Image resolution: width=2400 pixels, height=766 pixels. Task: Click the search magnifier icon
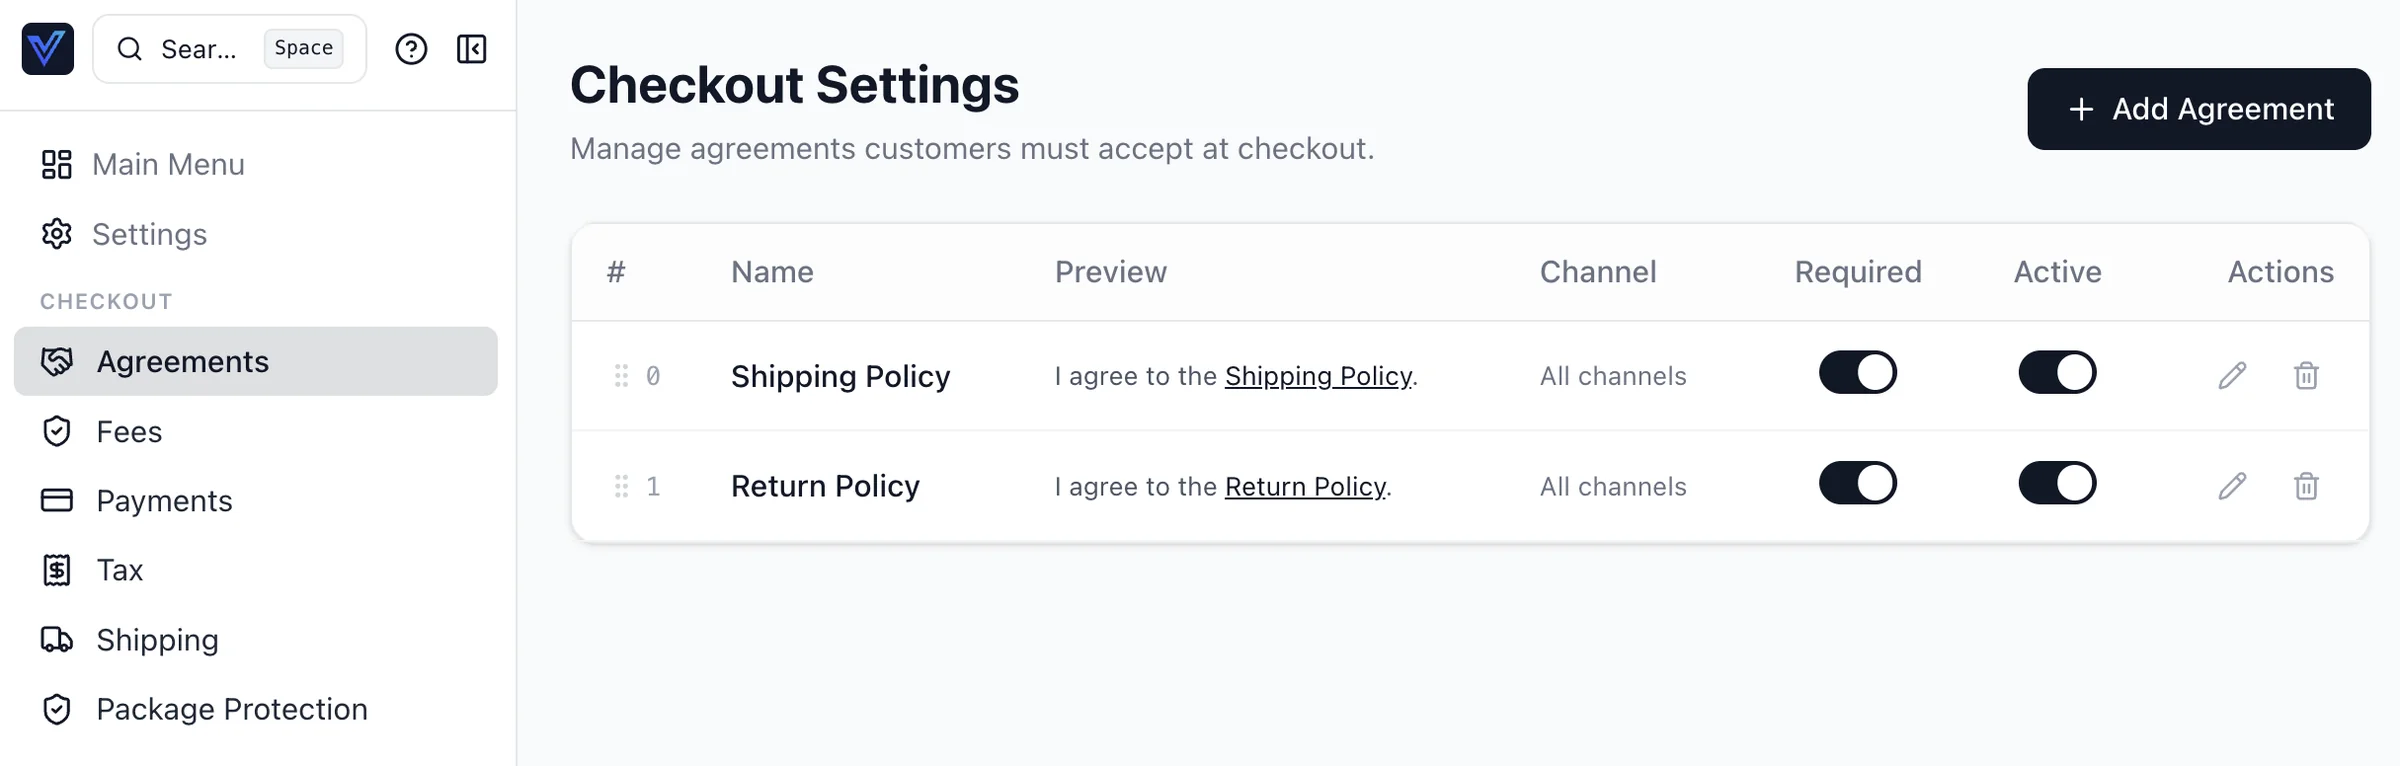[x=130, y=48]
